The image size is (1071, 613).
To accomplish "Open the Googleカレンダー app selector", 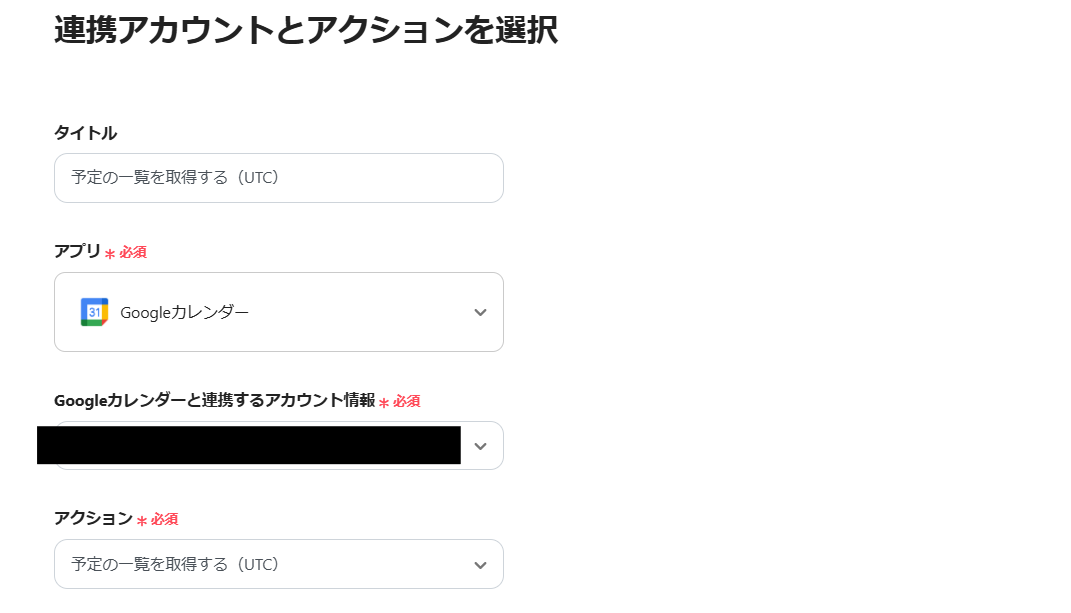I will pyautogui.click(x=278, y=311).
